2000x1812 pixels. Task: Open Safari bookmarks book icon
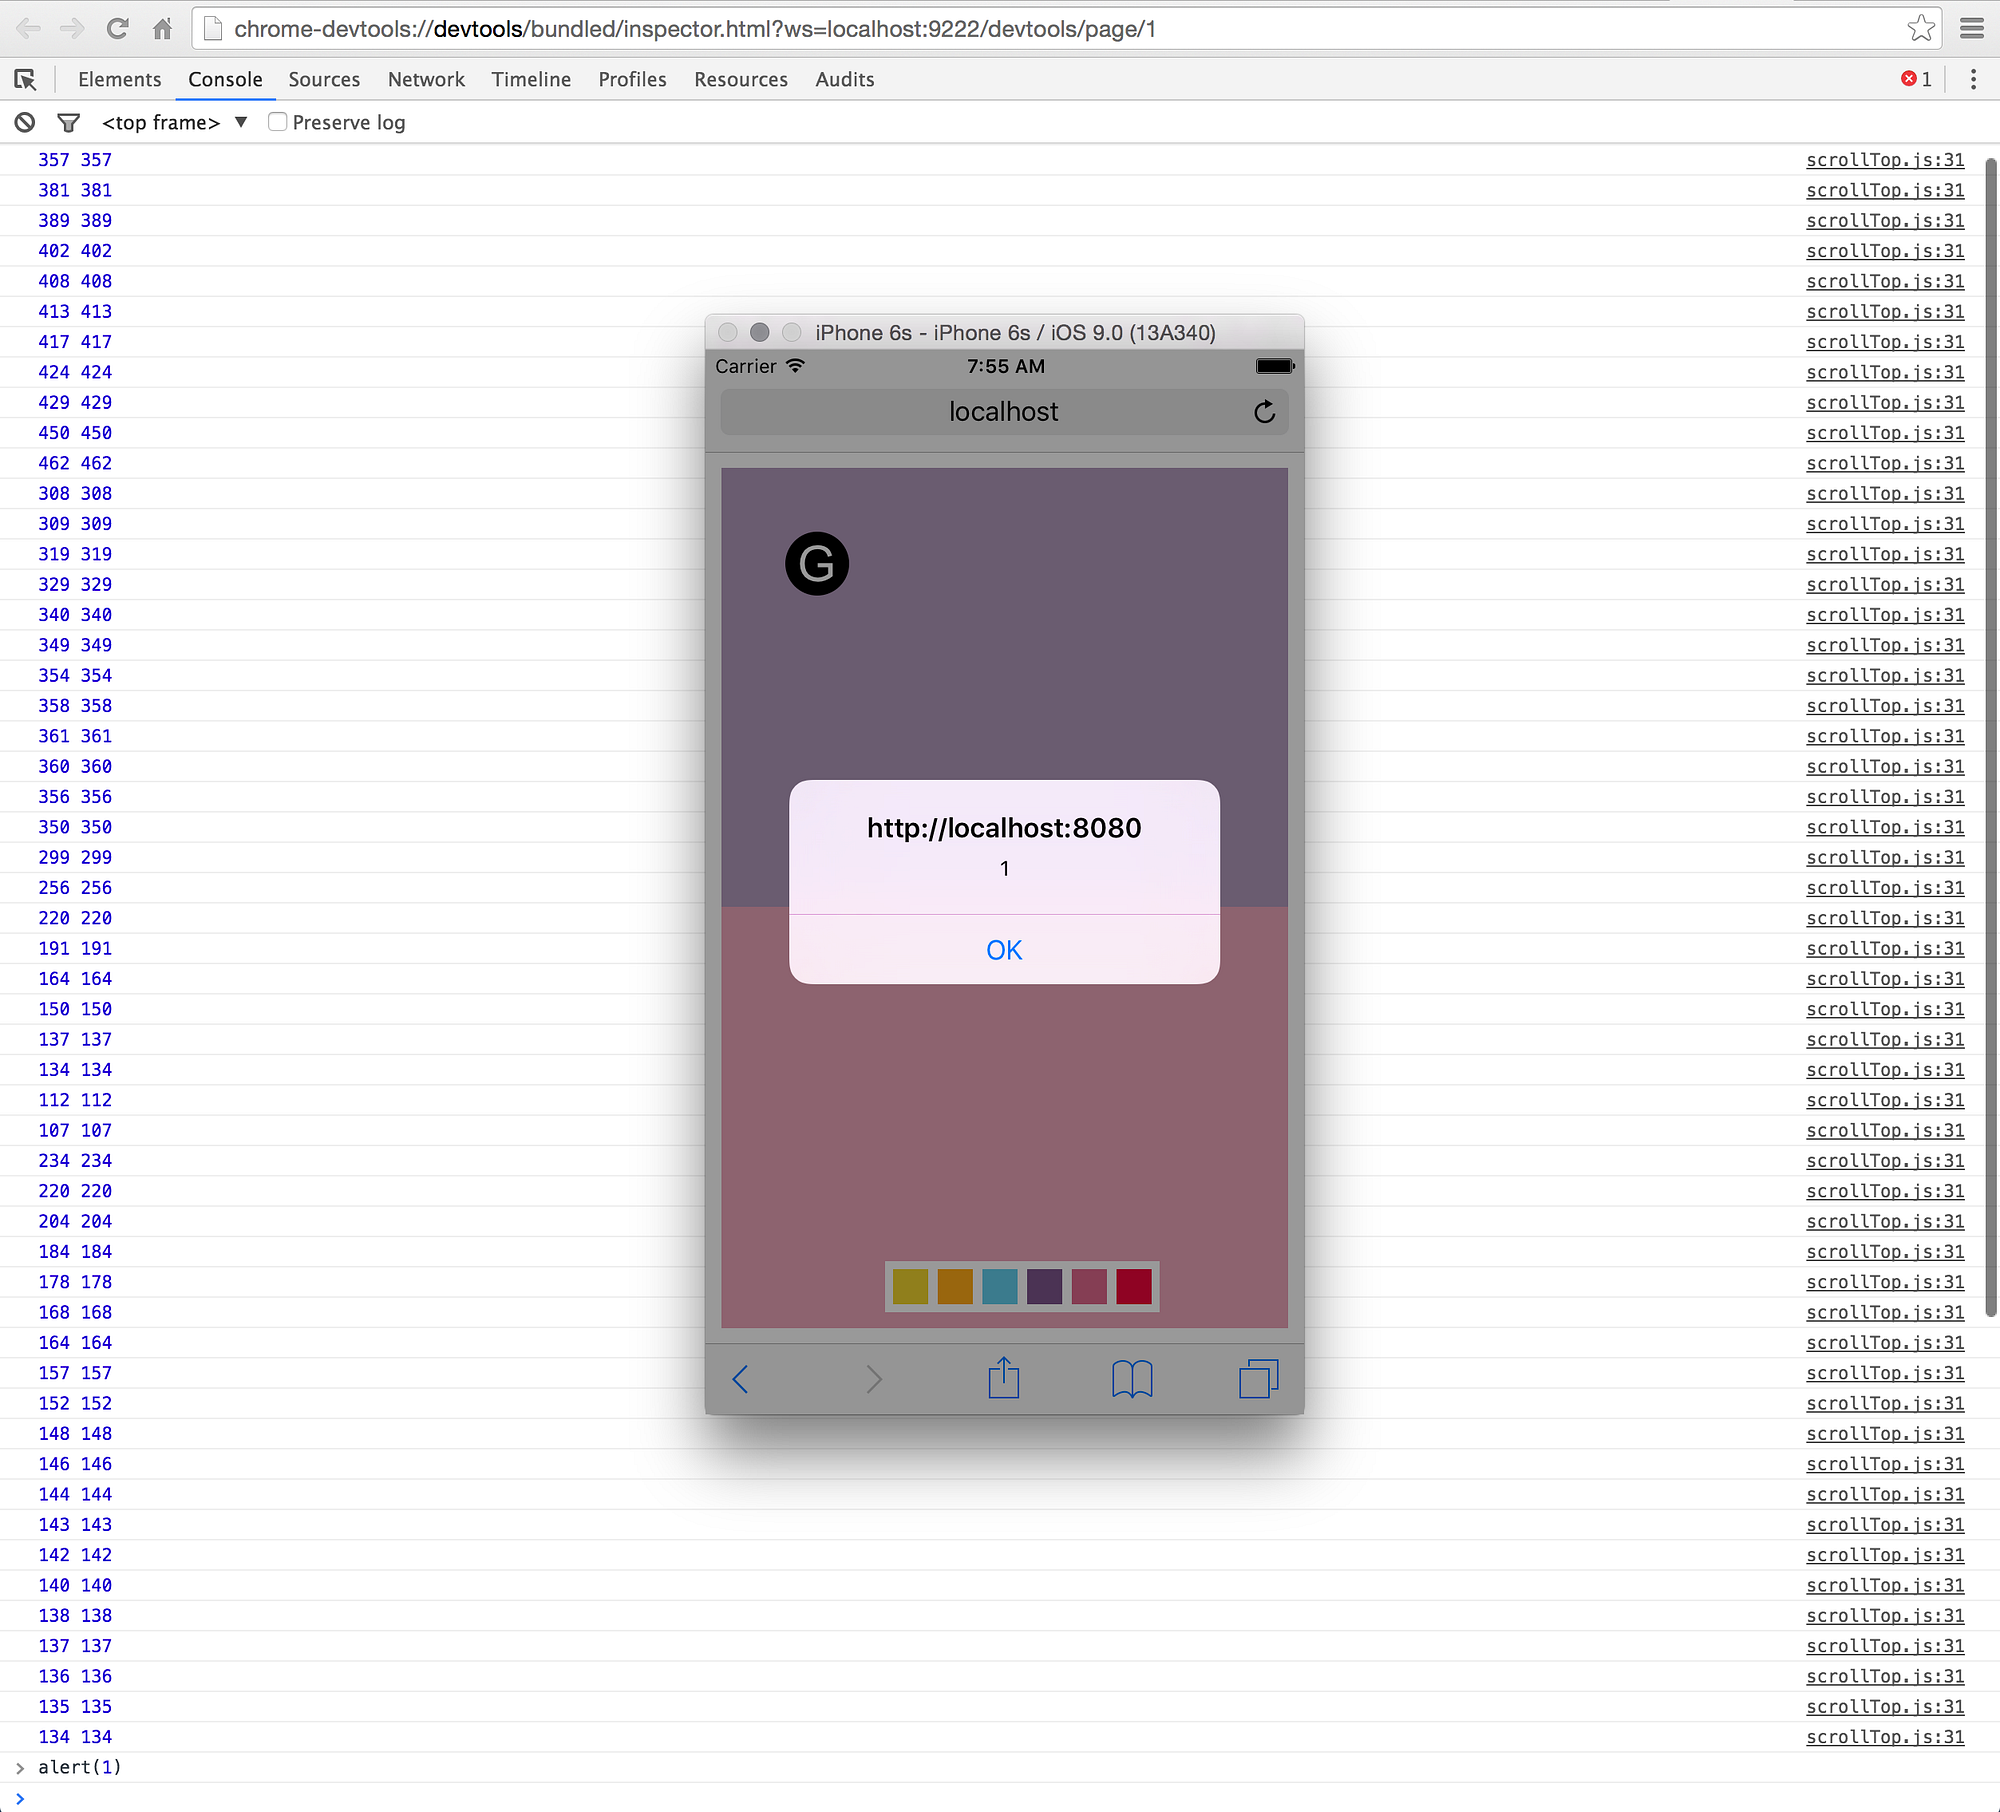(x=1132, y=1379)
